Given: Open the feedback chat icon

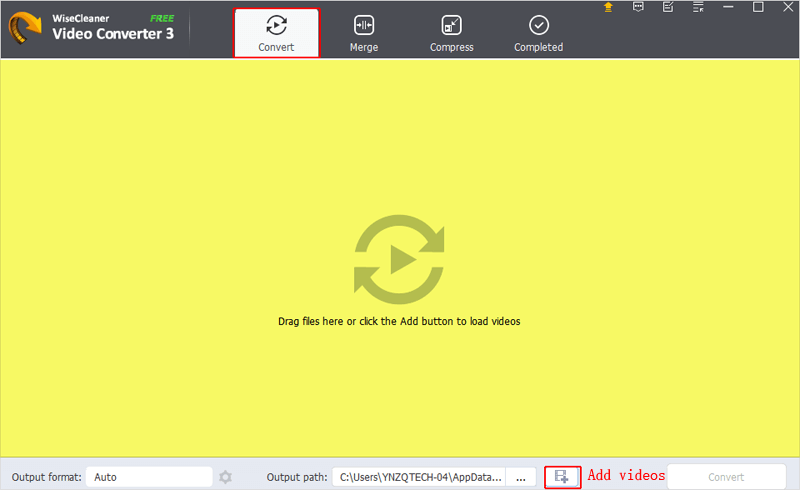Looking at the screenshot, I should click(638, 7).
